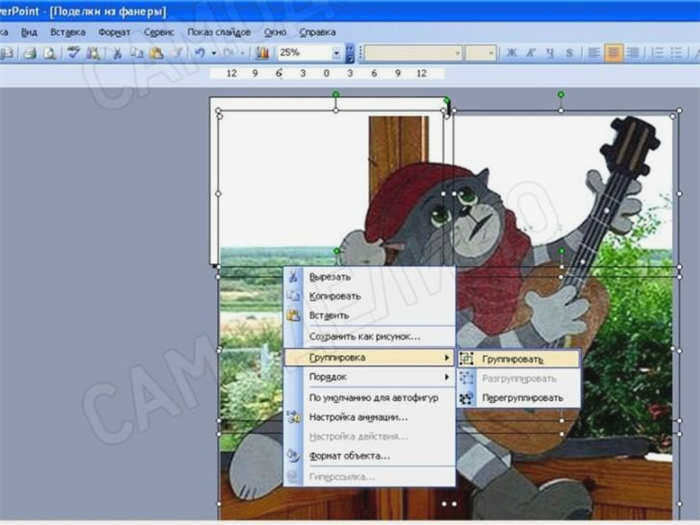Click the Research icon in toolbar
Screen dimensions: 700x525
[x=93, y=53]
